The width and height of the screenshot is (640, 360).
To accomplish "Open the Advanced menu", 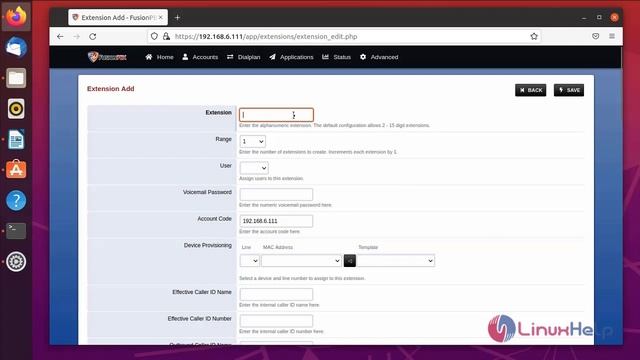I will click(379, 57).
